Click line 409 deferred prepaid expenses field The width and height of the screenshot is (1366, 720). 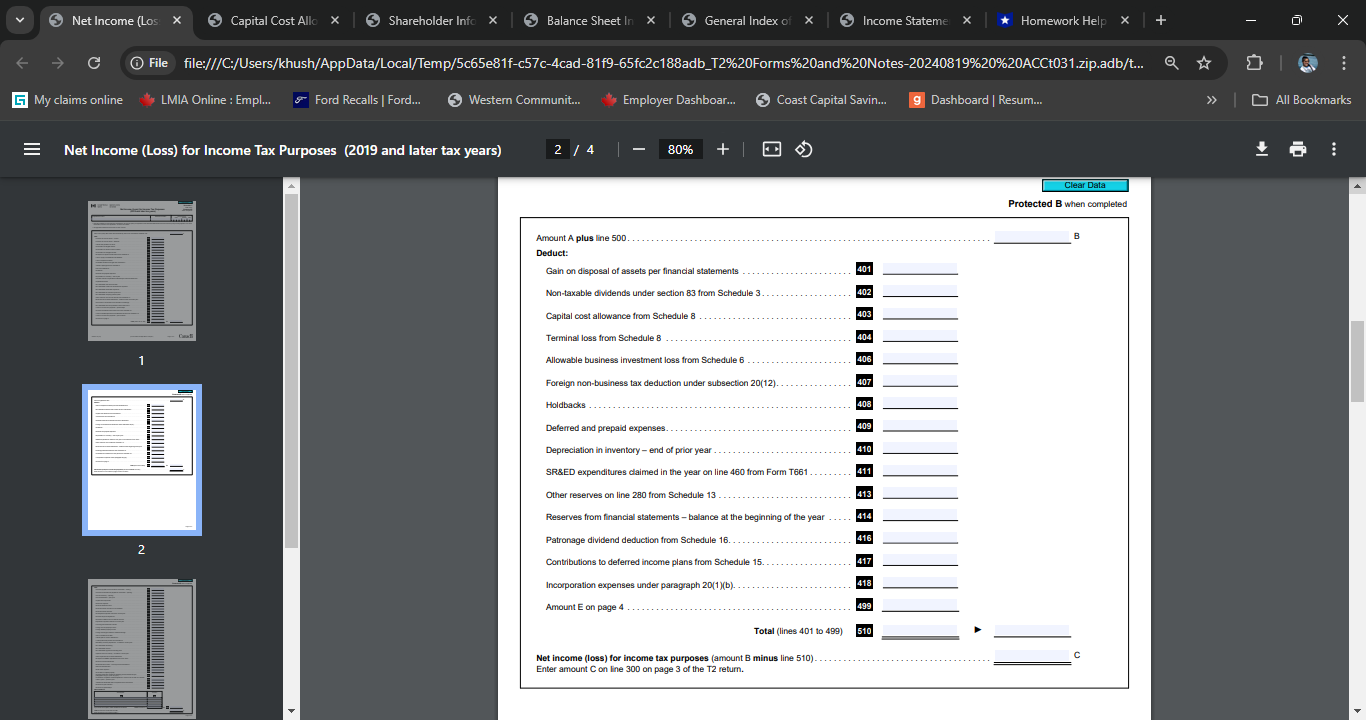tap(920, 426)
